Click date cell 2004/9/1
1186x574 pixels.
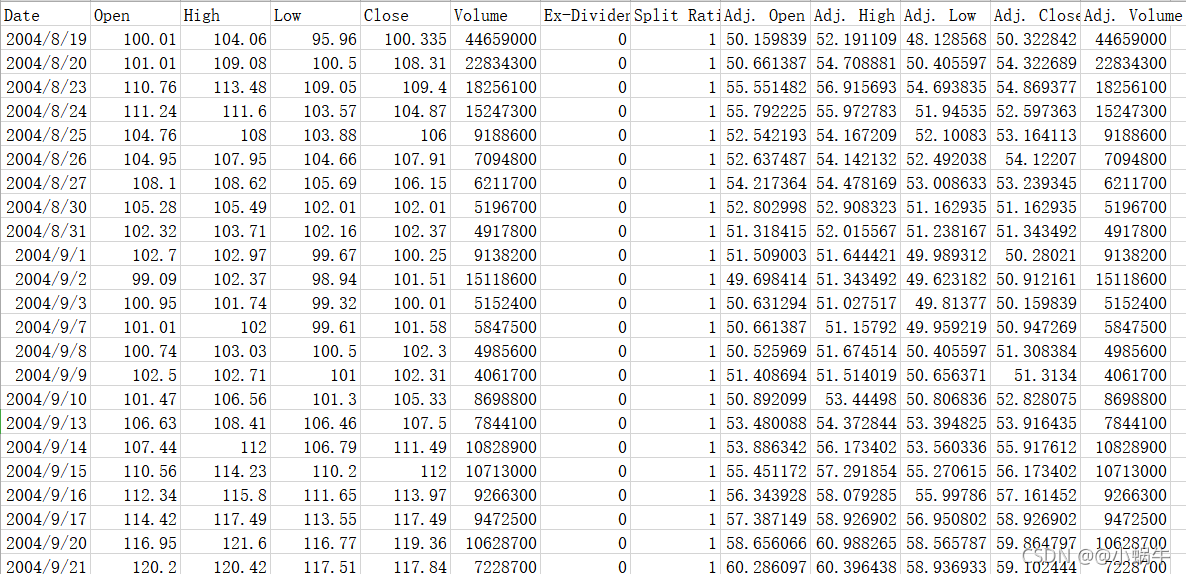click(46, 256)
